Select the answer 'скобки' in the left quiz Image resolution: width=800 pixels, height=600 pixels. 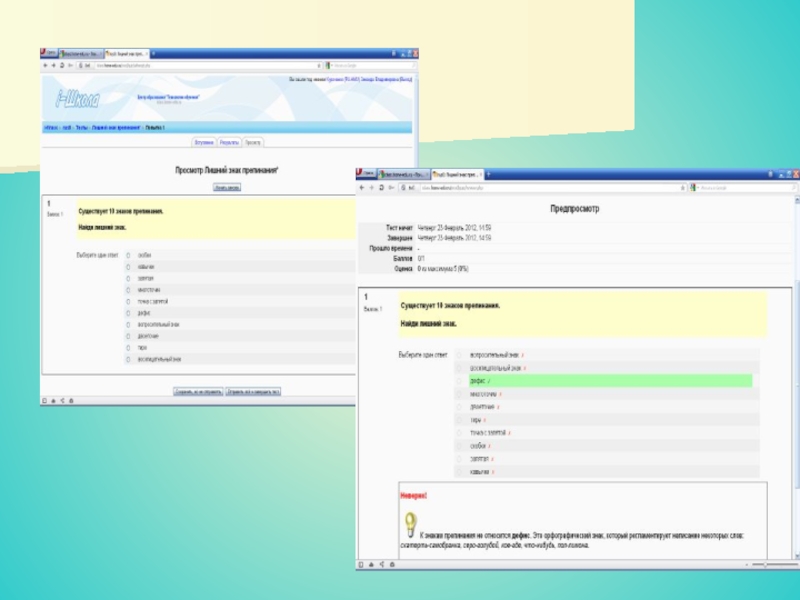coord(128,255)
